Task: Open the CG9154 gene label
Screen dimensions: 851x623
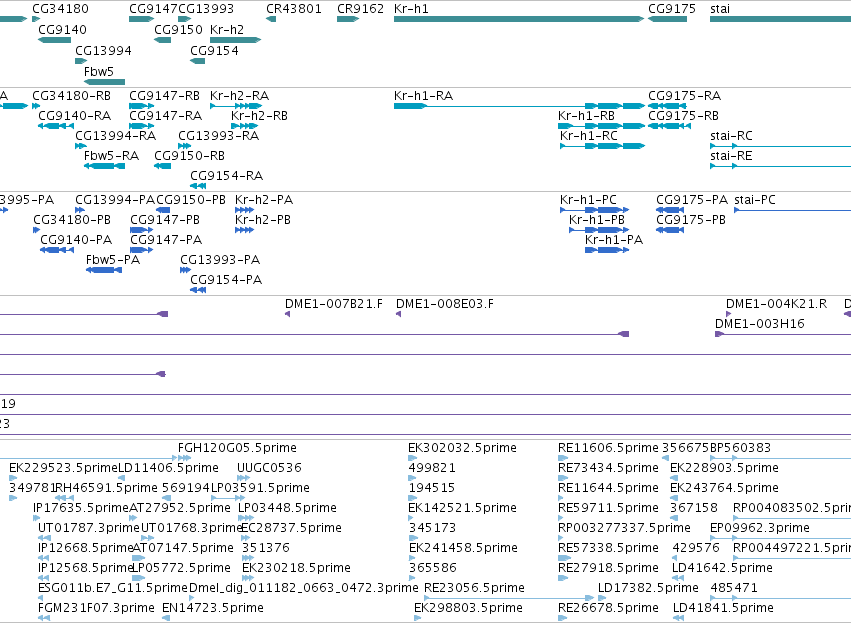Action: (x=214, y=50)
